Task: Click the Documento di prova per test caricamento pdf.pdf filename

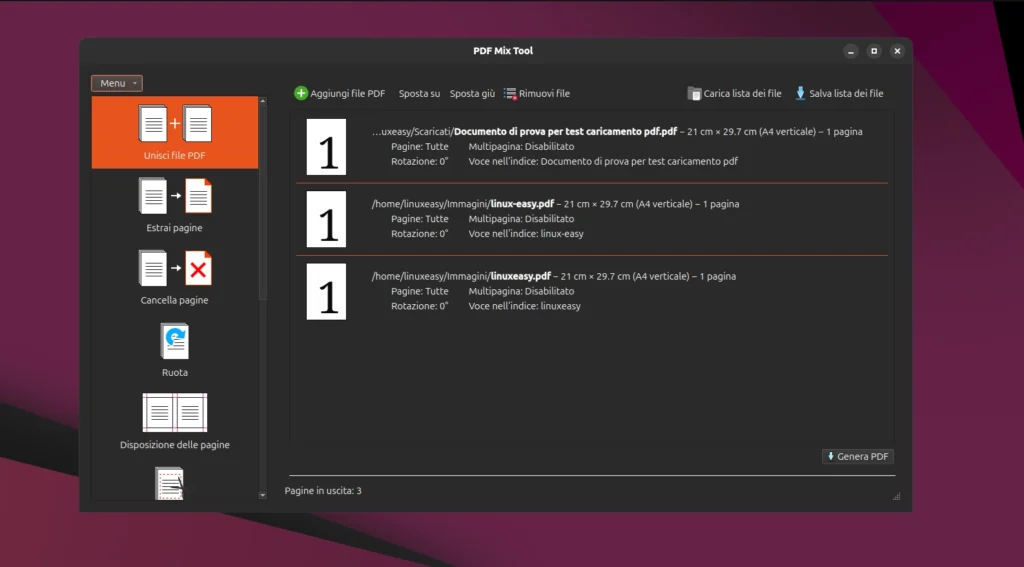Action: pos(566,131)
